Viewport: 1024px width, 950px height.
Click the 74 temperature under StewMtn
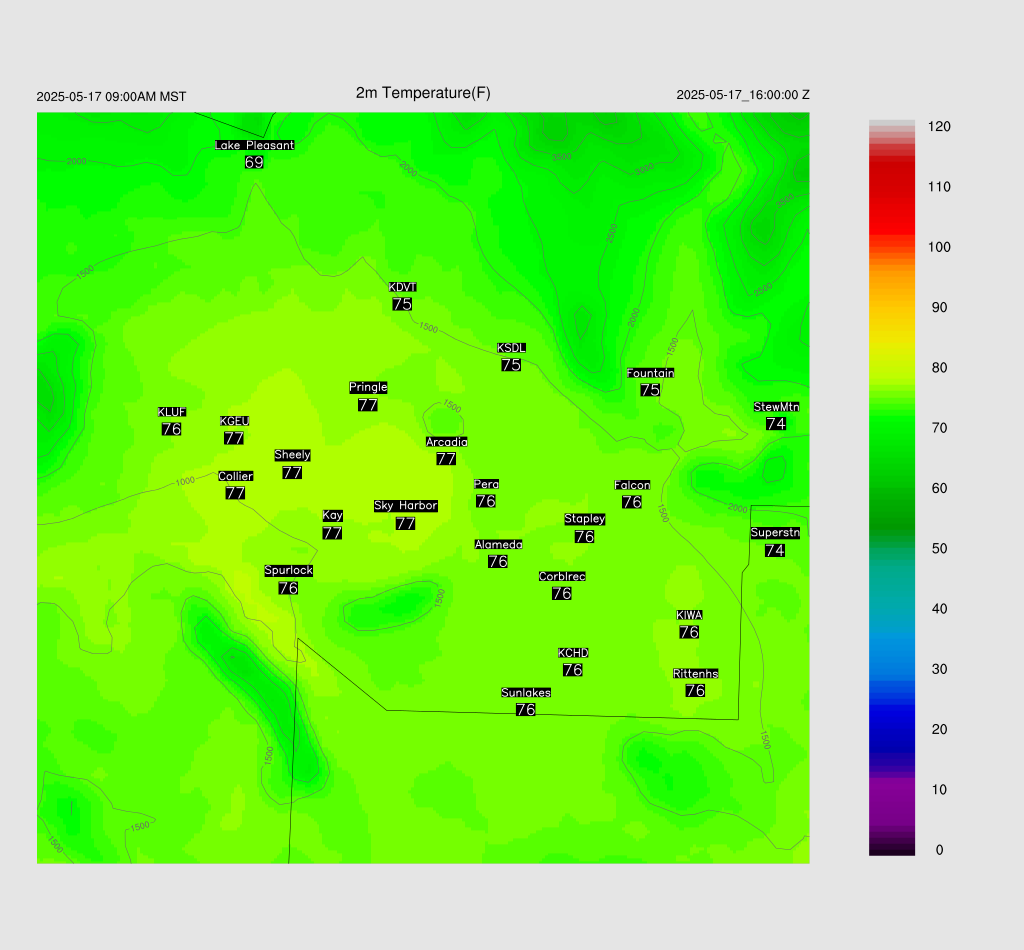tap(776, 424)
